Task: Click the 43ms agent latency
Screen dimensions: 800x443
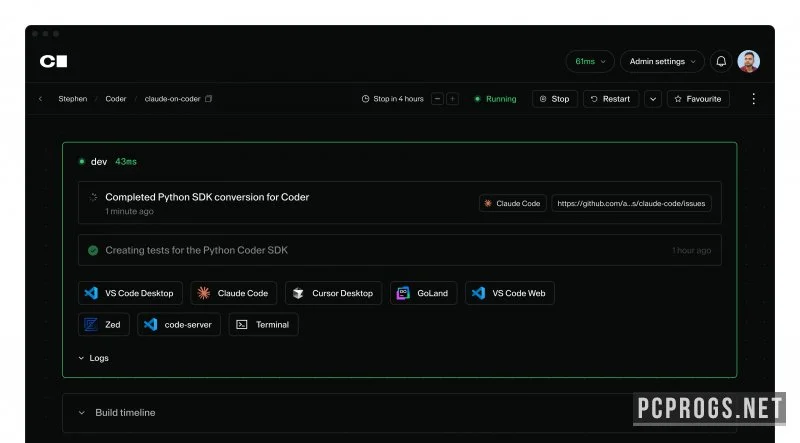Action: click(126, 162)
